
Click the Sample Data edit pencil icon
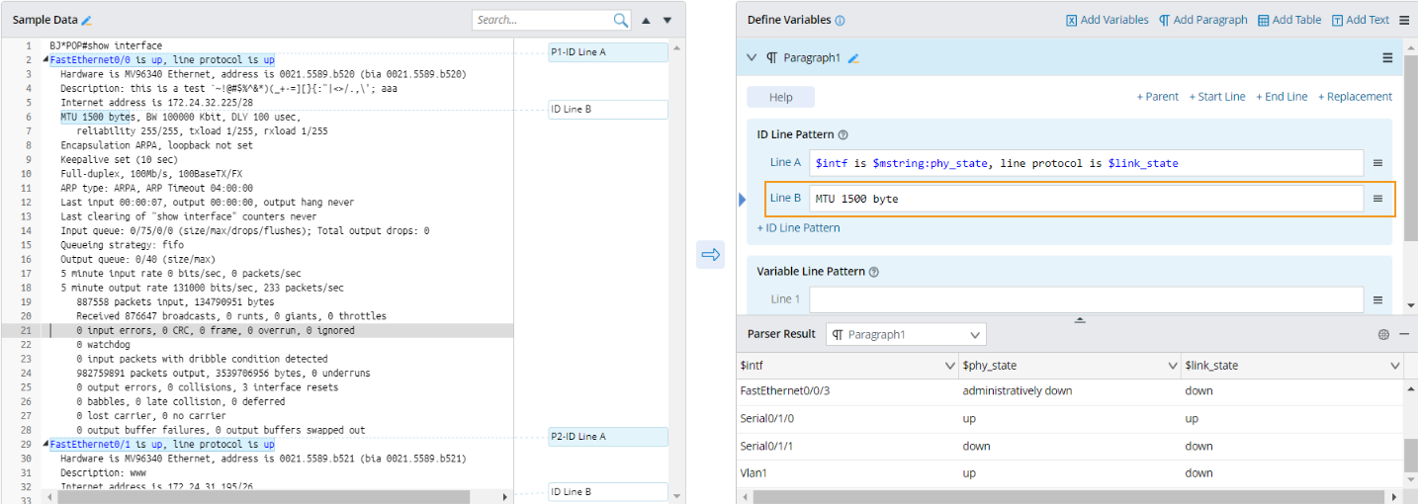86,20
